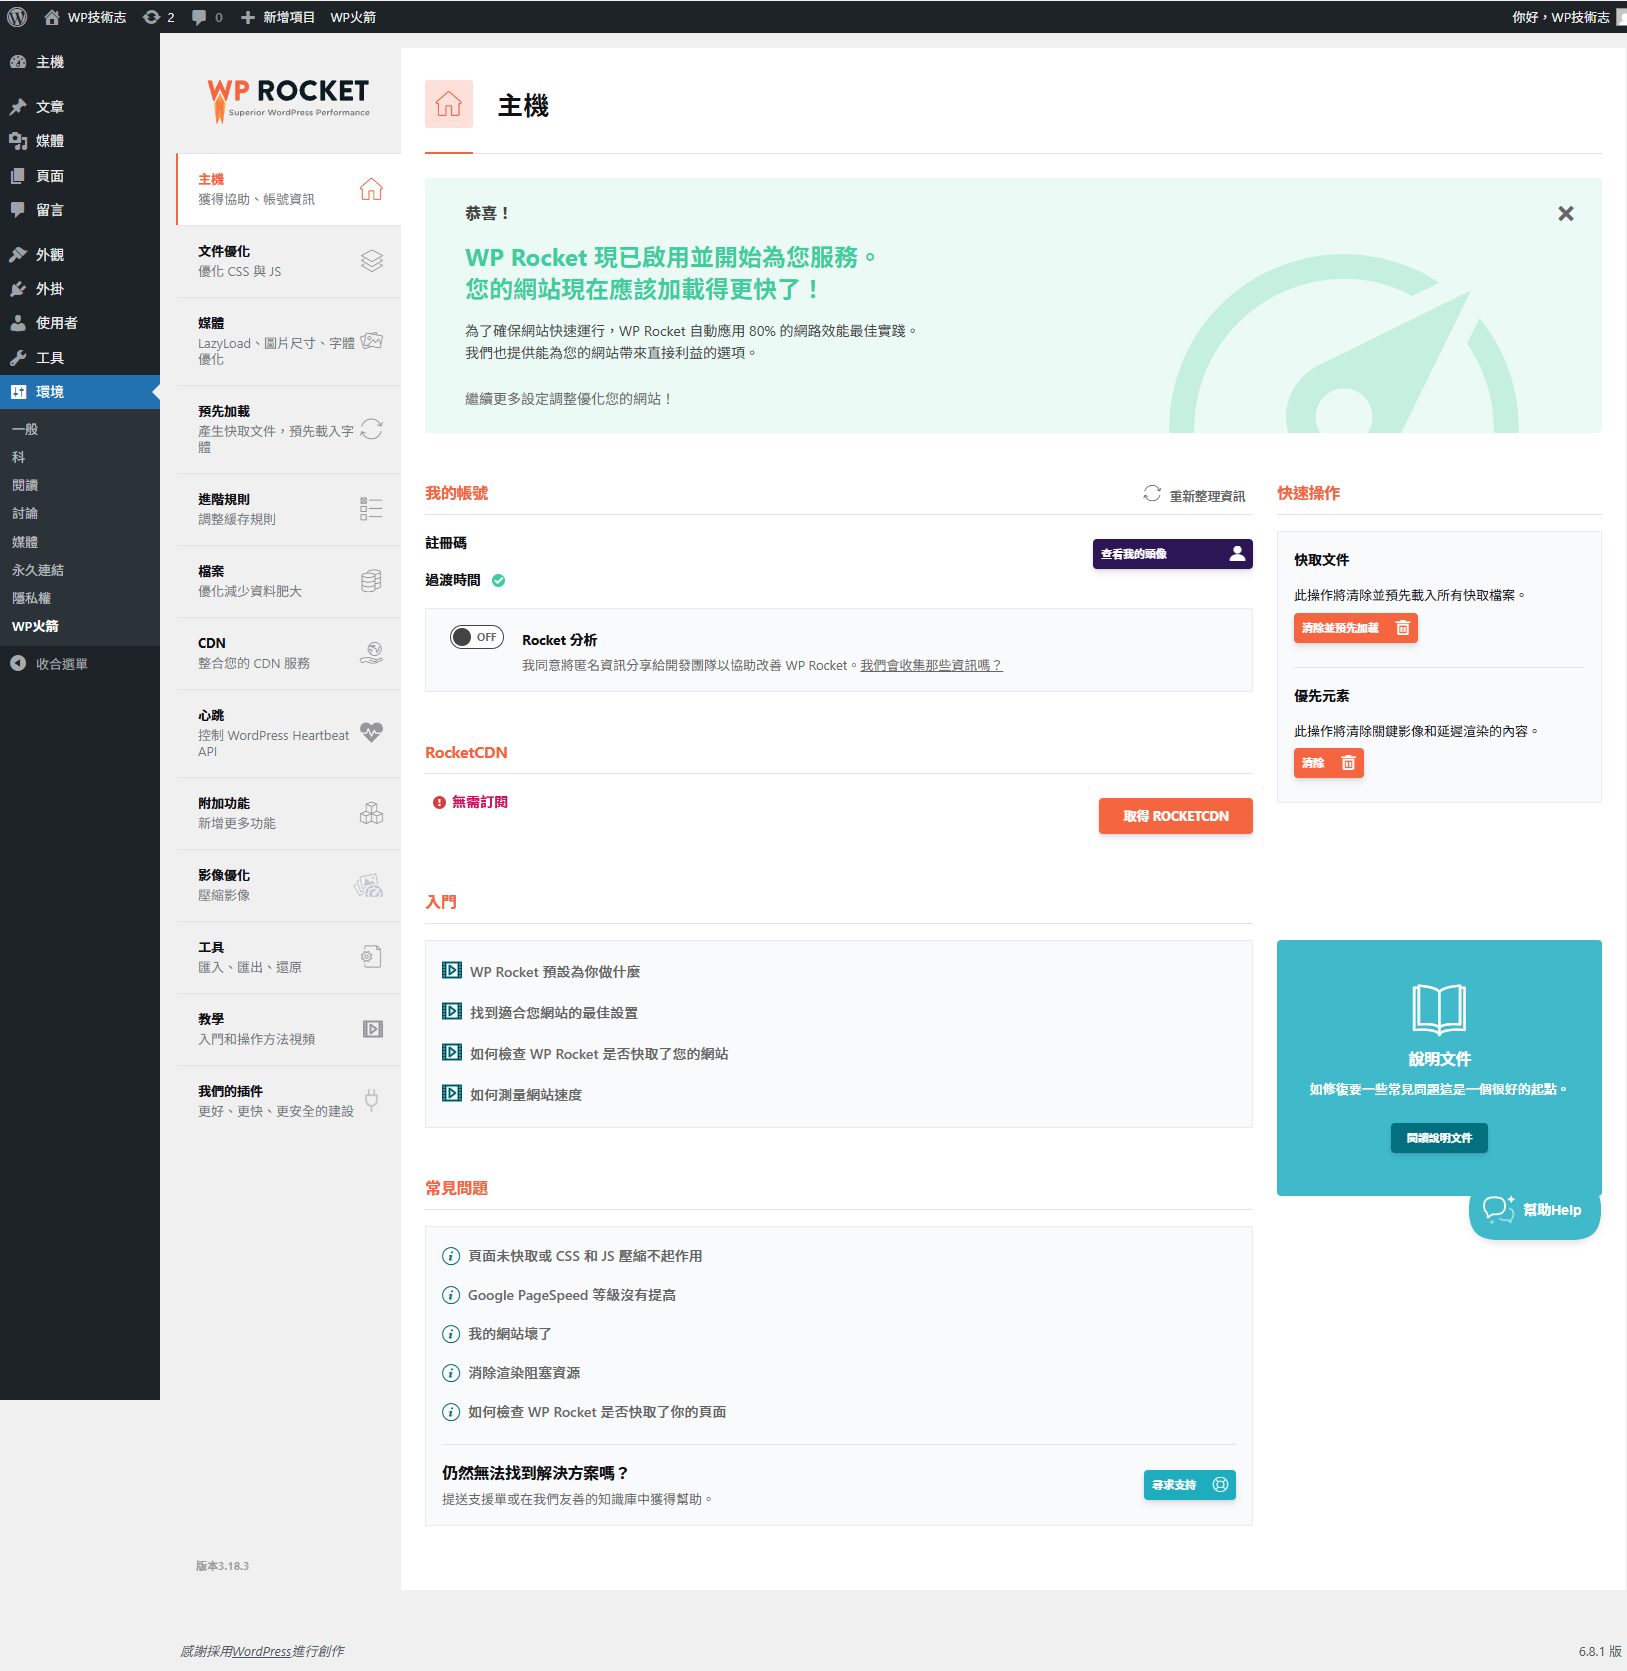
Task: Click the WordPress logo in admin bar
Action: 17,17
